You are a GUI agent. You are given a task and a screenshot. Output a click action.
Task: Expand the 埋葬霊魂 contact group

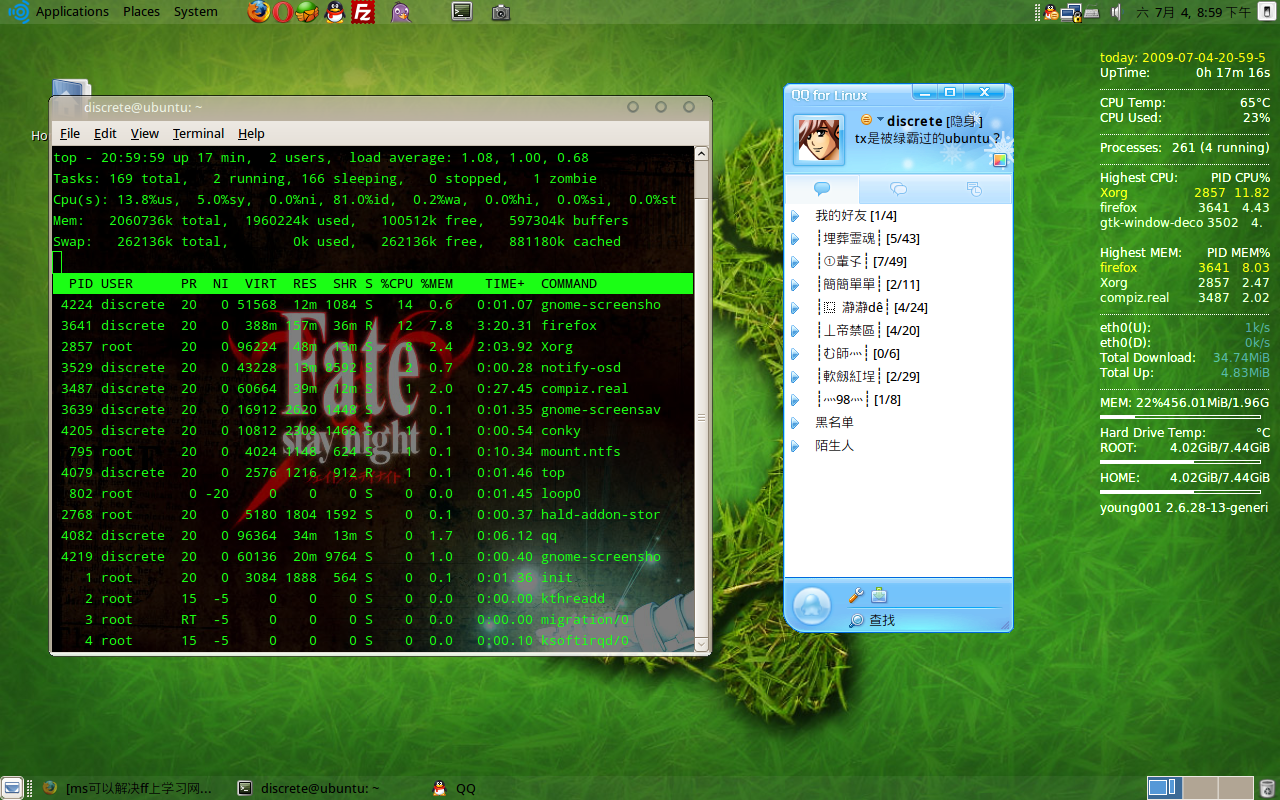tap(795, 239)
